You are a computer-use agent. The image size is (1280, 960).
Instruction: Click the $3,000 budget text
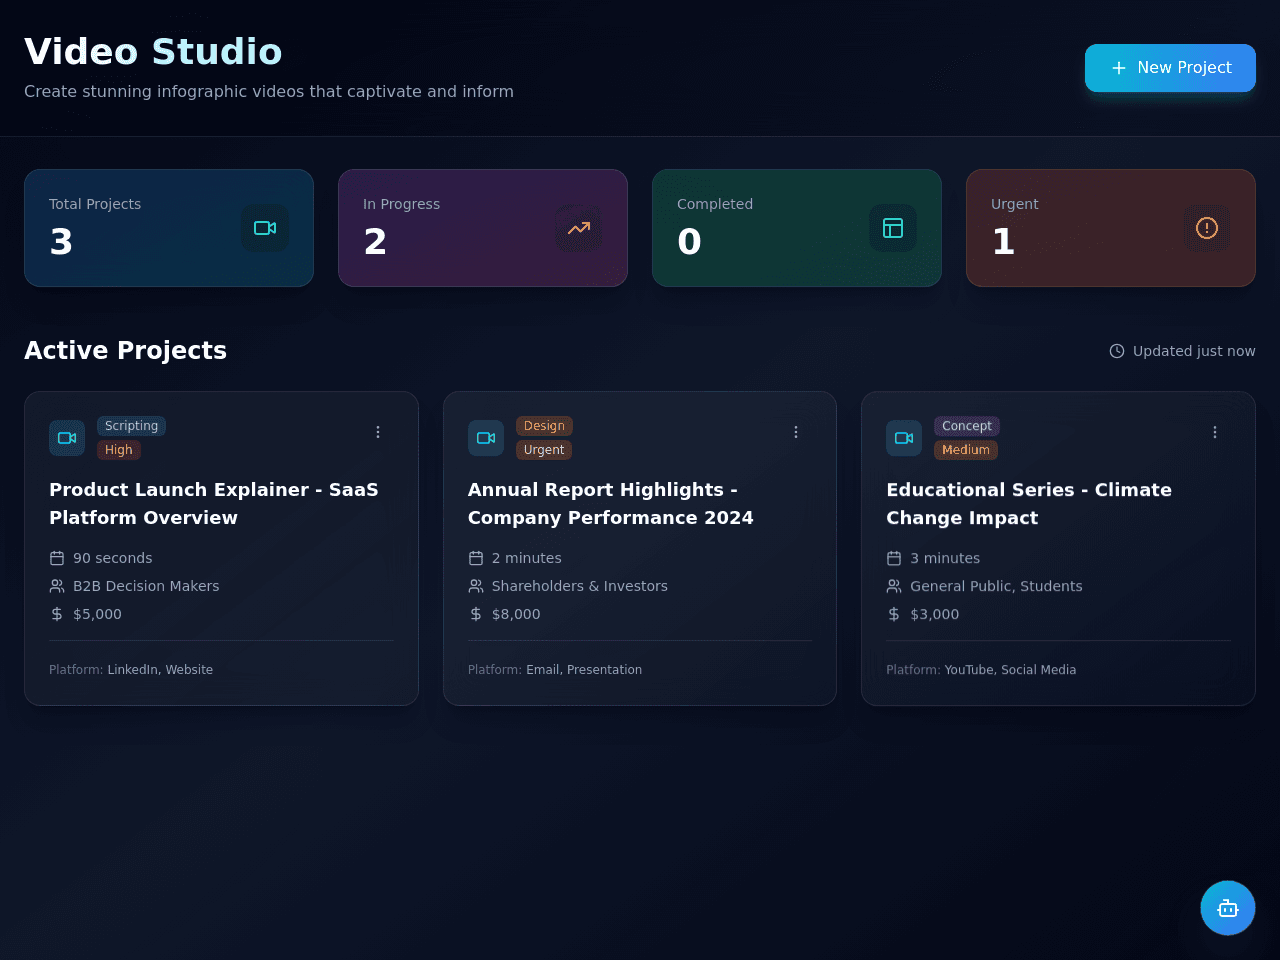[935, 614]
